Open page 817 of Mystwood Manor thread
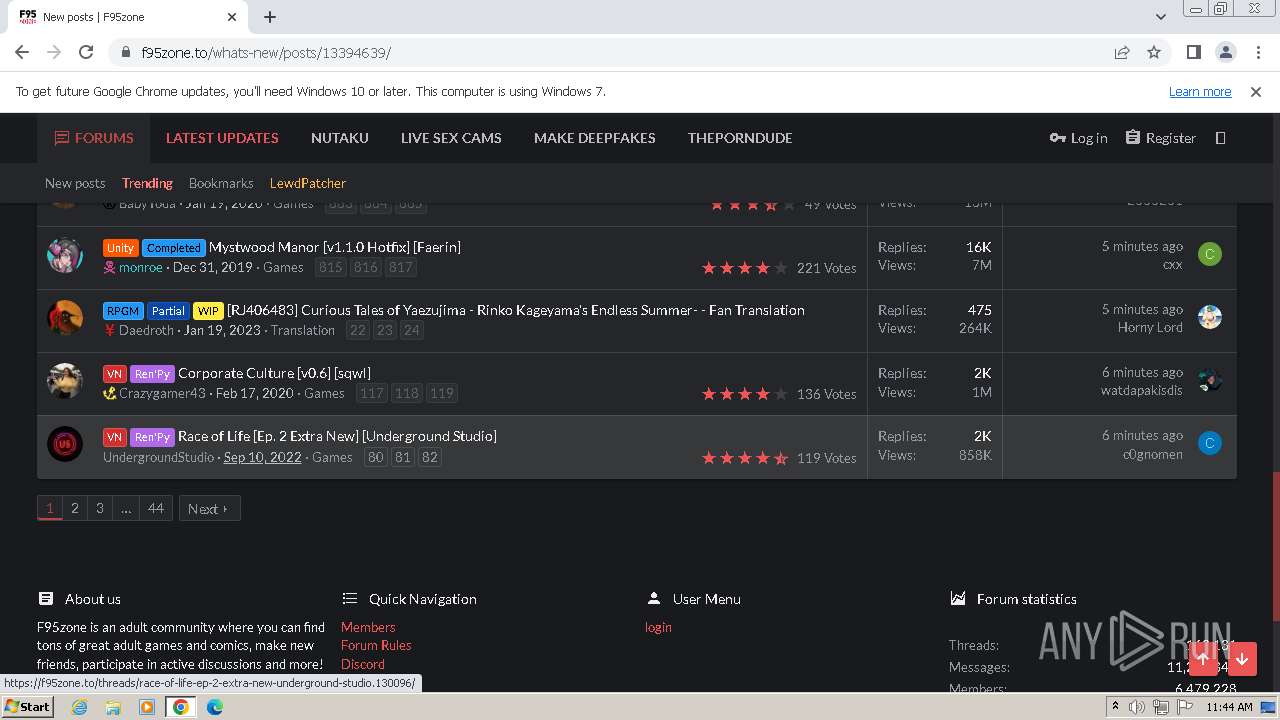1280x720 pixels. click(401, 267)
